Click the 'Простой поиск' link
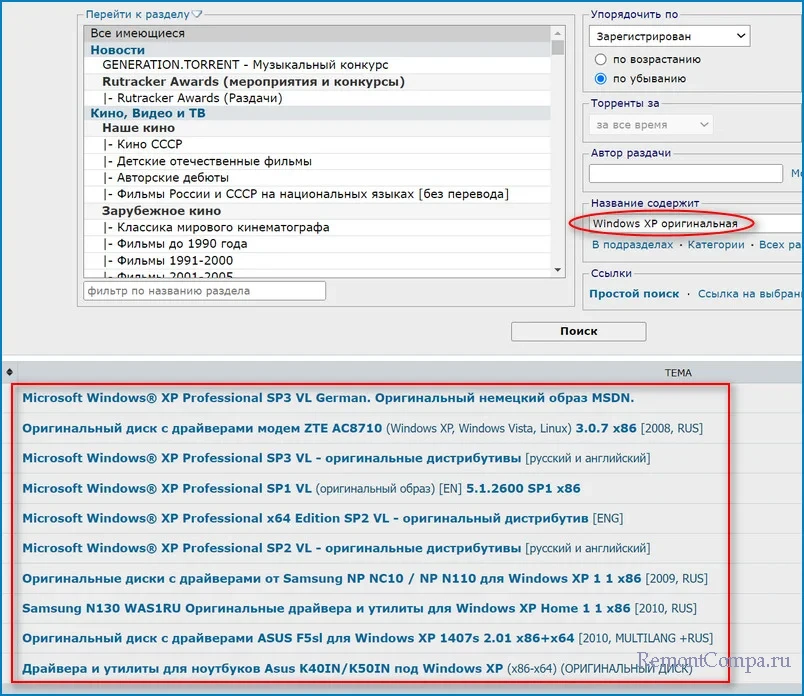The height and width of the screenshot is (696, 804). (634, 294)
